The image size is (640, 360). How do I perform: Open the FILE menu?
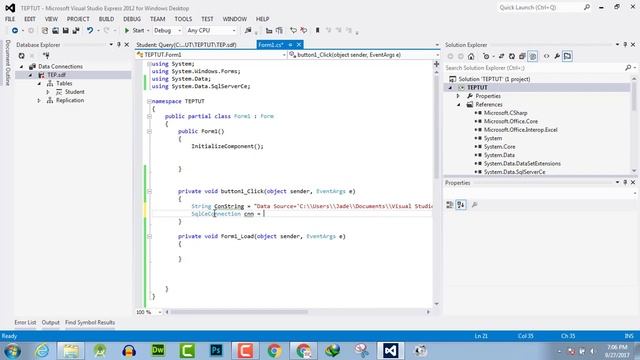[x=10, y=19]
